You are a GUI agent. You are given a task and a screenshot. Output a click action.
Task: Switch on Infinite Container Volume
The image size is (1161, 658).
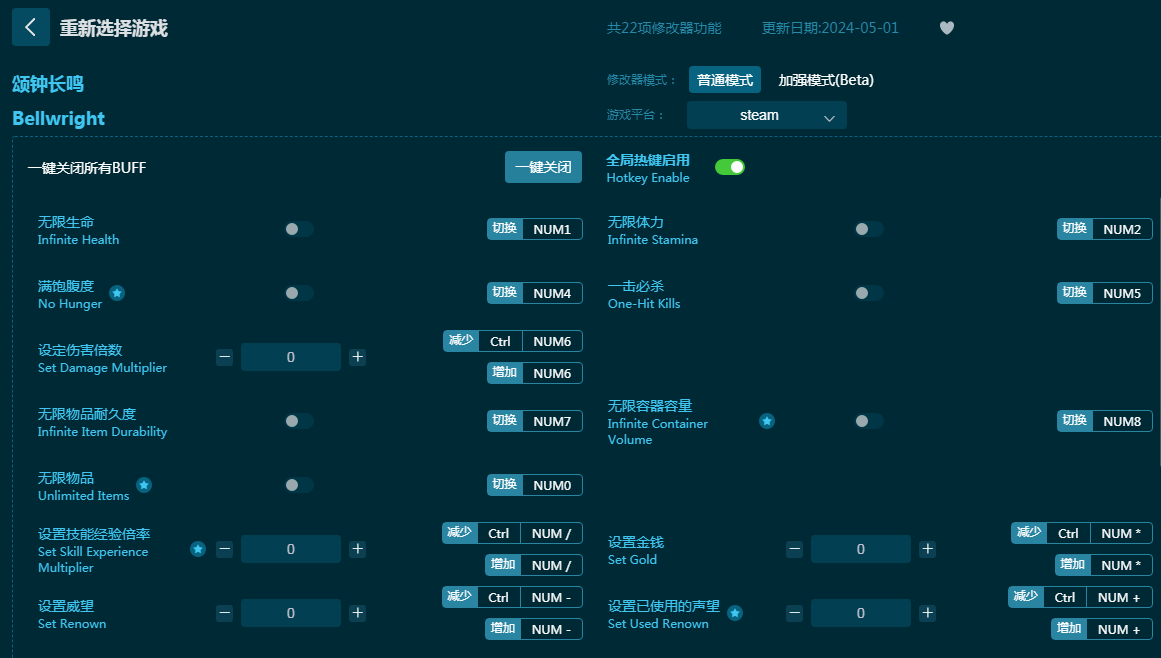pyautogui.click(x=869, y=421)
